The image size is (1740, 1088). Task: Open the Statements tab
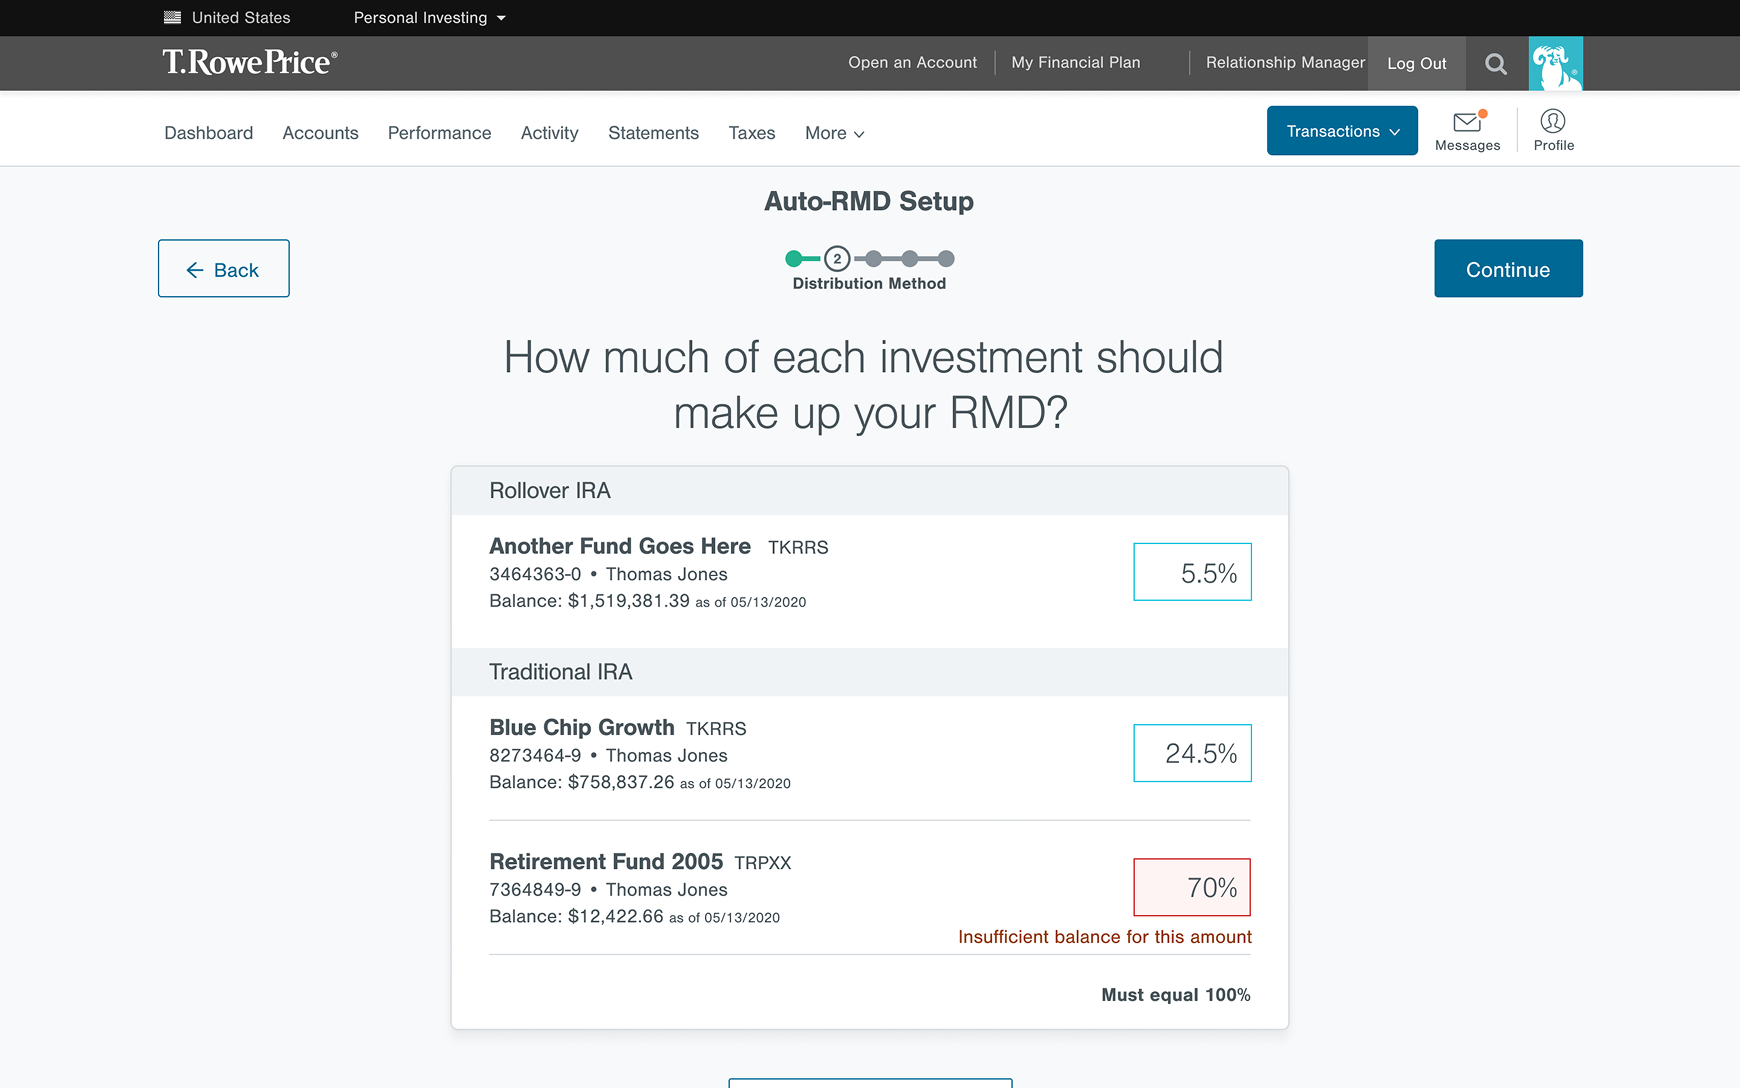pos(653,133)
